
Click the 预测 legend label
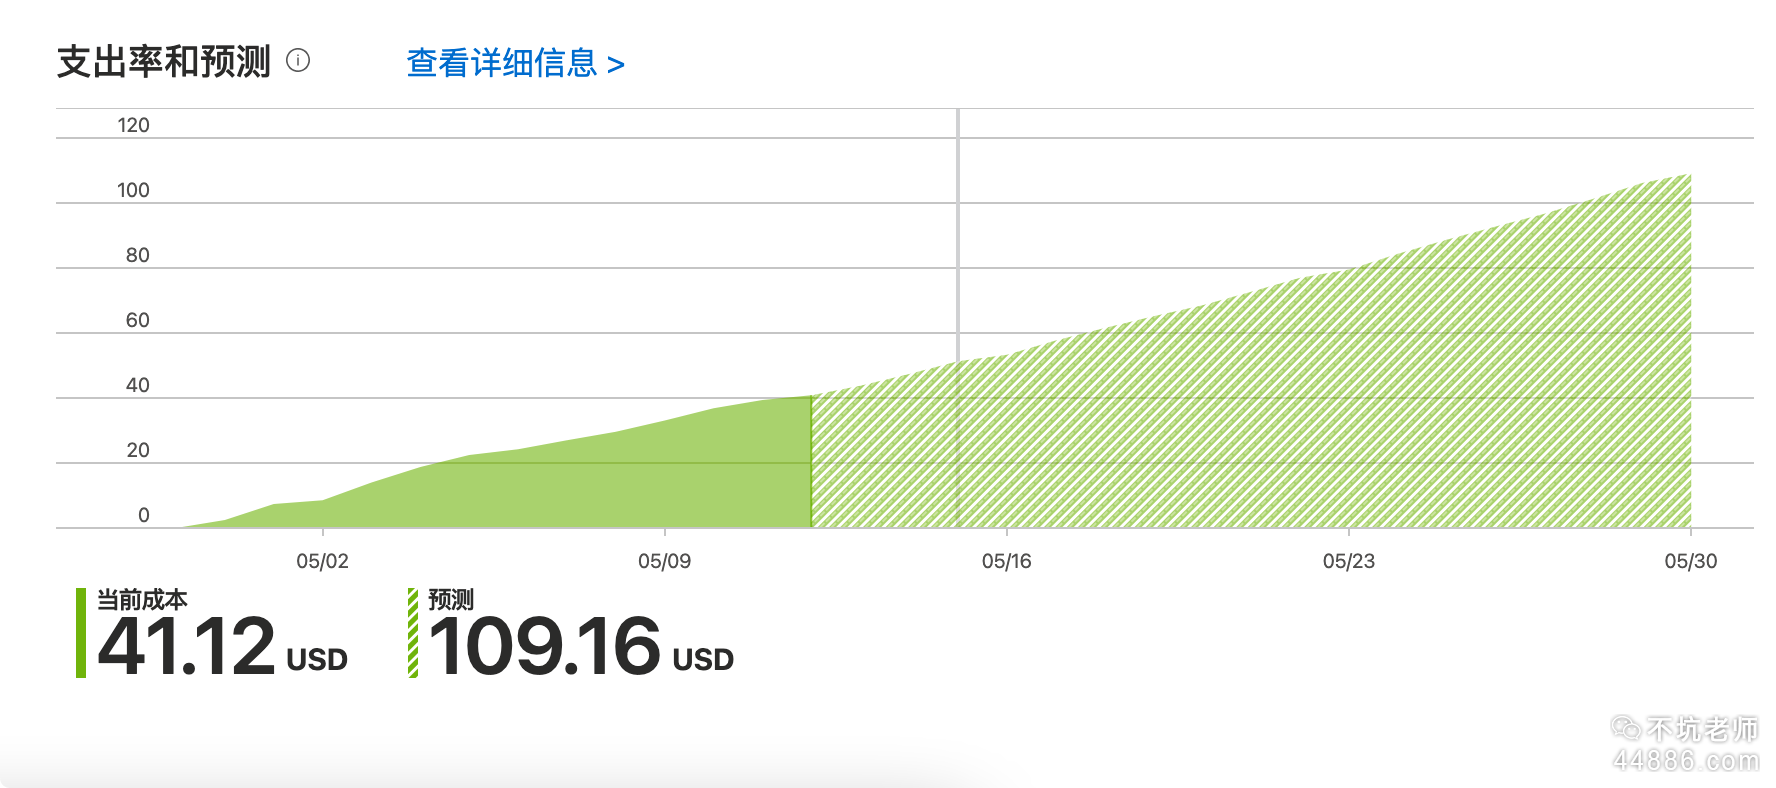click(x=451, y=599)
